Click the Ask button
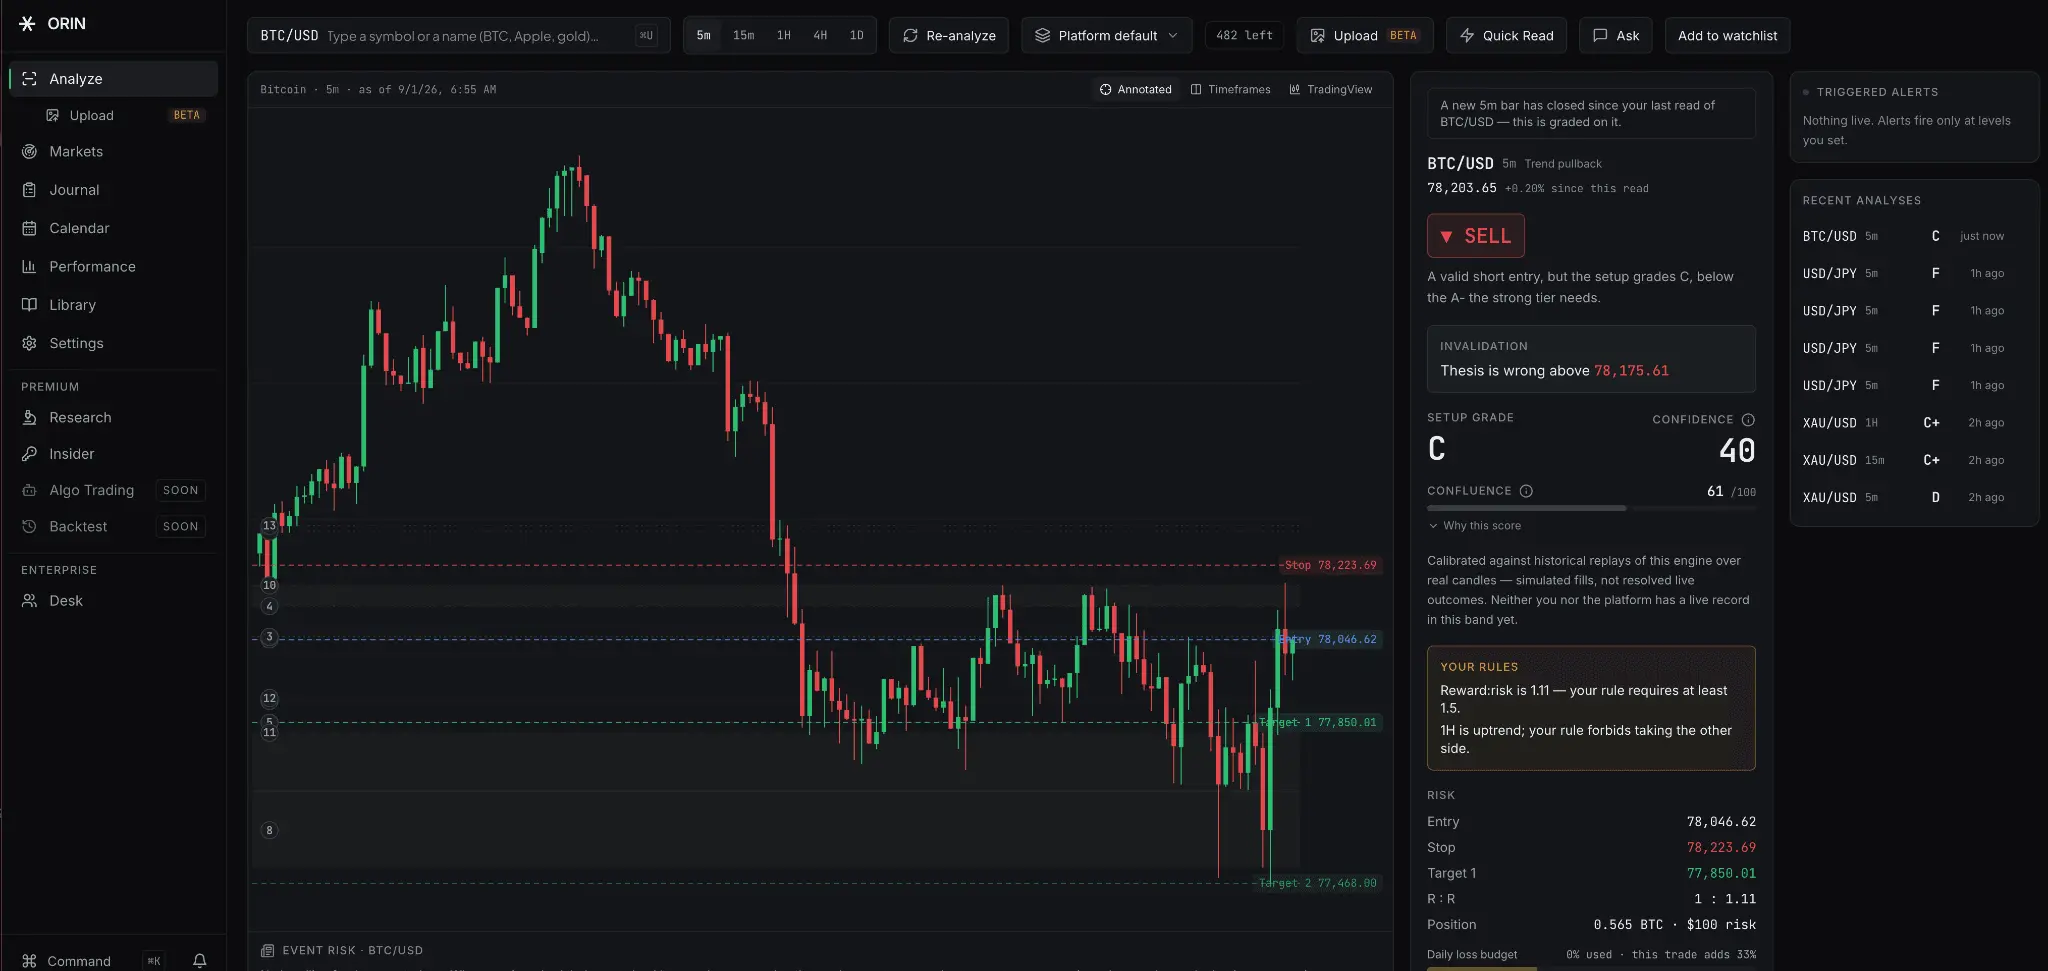Image resolution: width=2048 pixels, height=971 pixels. [1616, 35]
